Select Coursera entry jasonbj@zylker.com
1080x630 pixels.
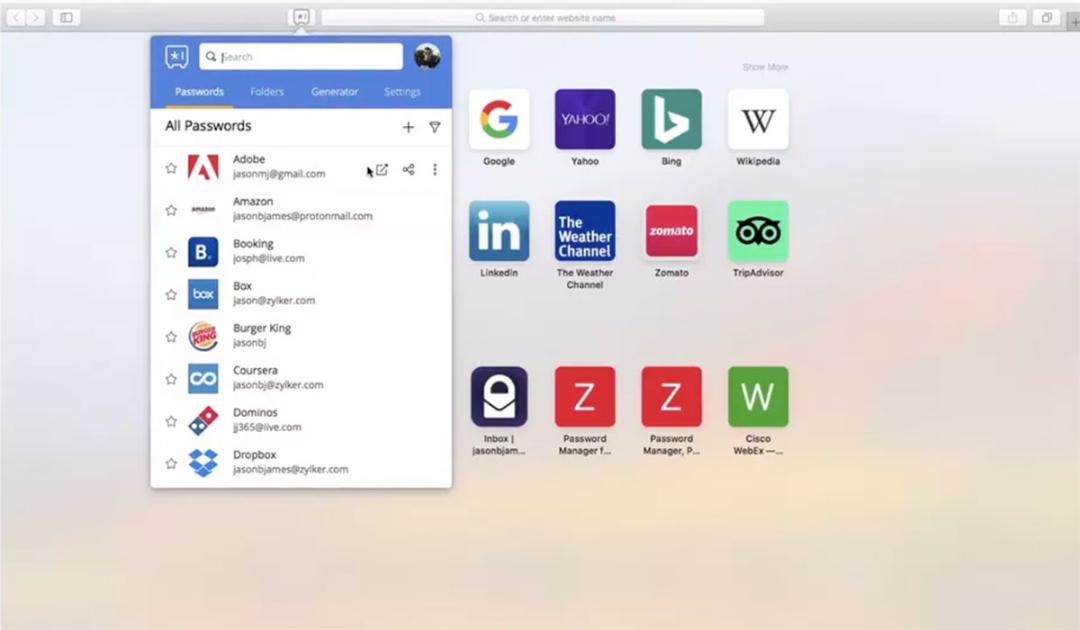click(x=301, y=378)
